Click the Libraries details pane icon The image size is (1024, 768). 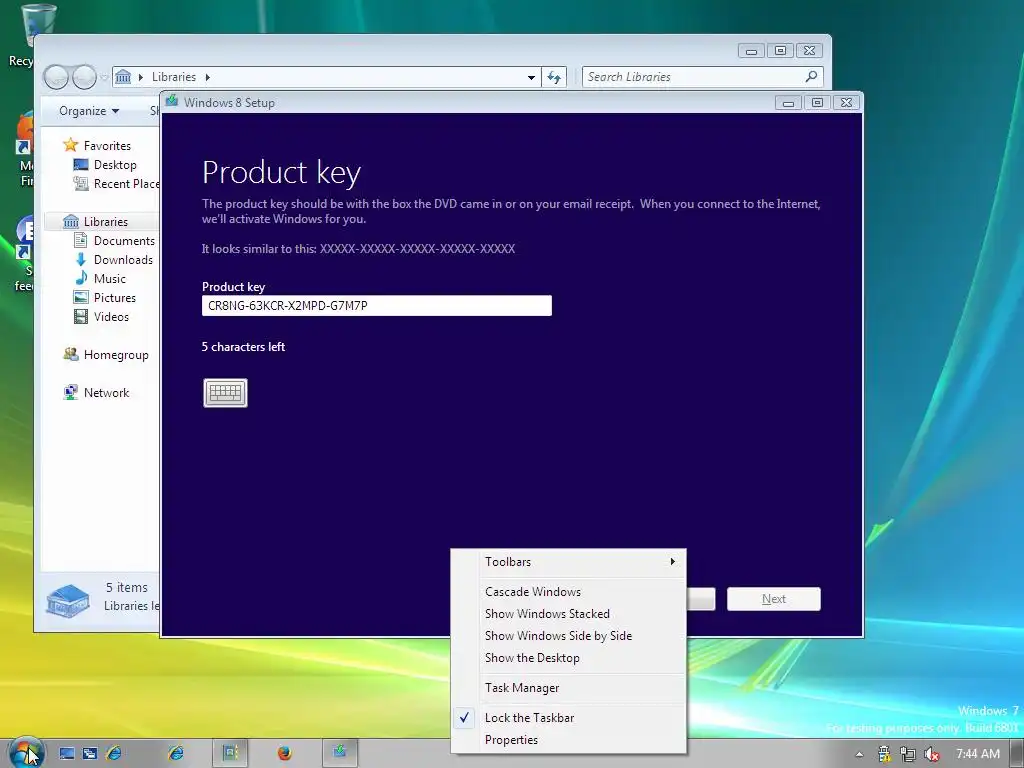68,599
